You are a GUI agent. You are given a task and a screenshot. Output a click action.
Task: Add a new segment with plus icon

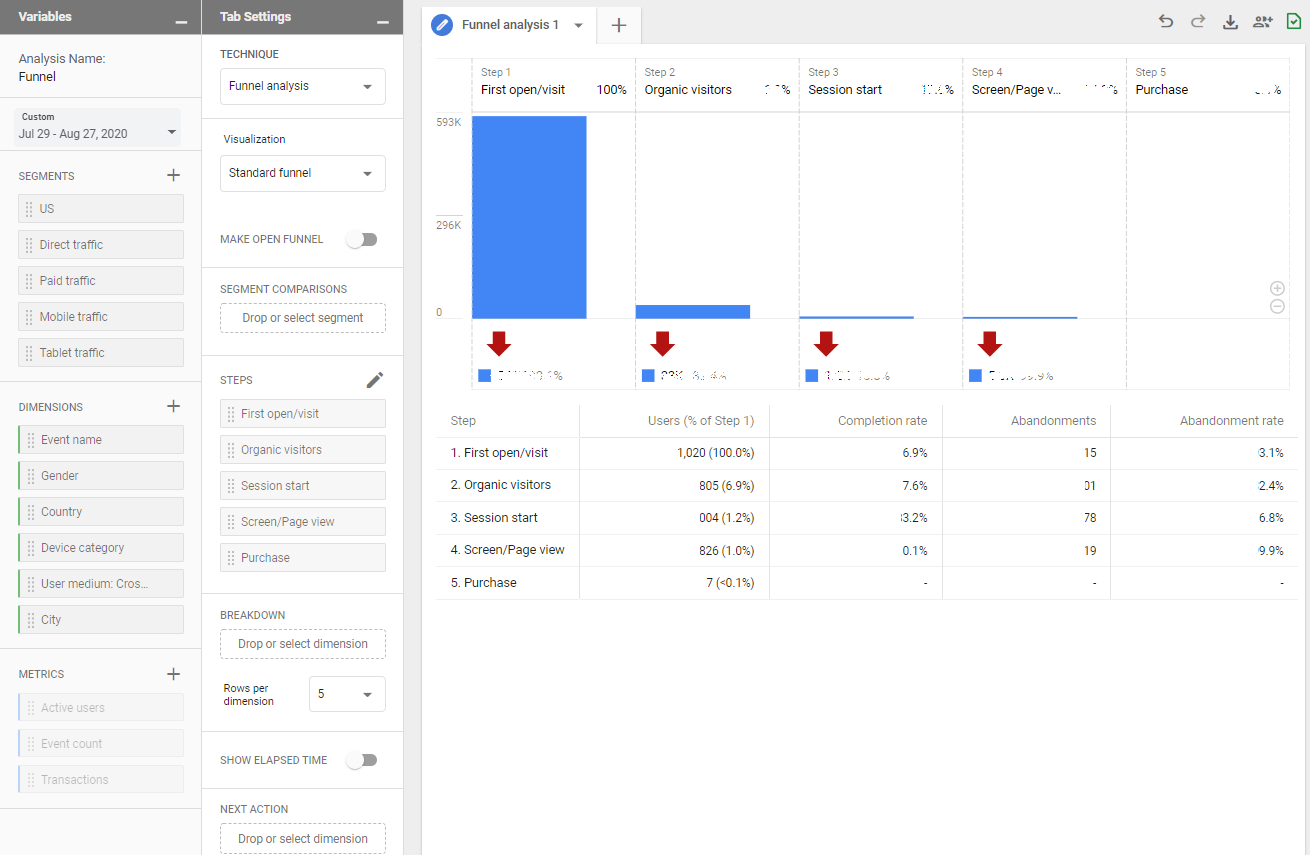click(173, 176)
